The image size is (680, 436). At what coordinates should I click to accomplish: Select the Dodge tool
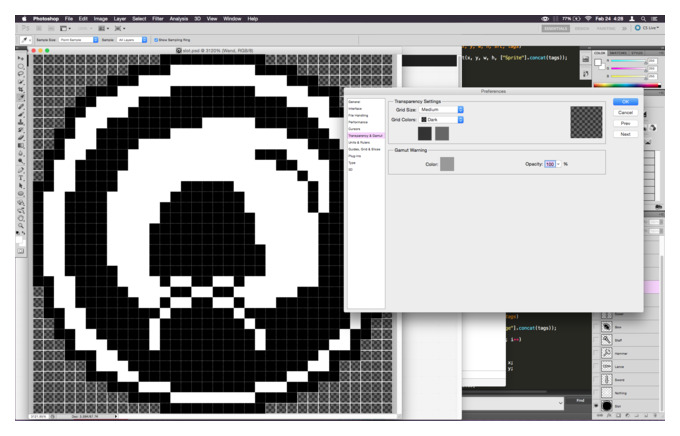20,161
